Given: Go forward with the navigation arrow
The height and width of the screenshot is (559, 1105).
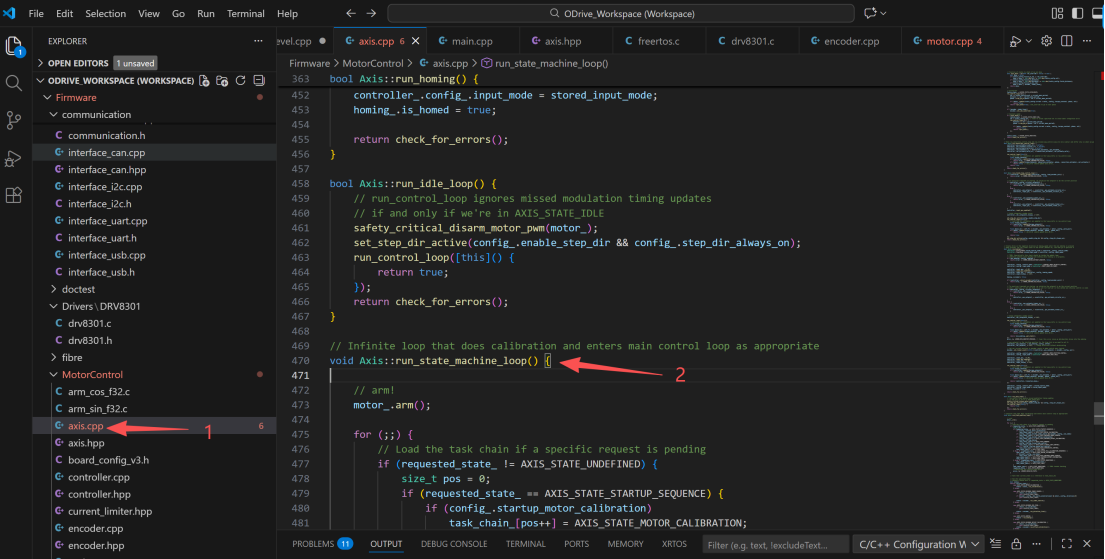Looking at the screenshot, I should pos(371,13).
